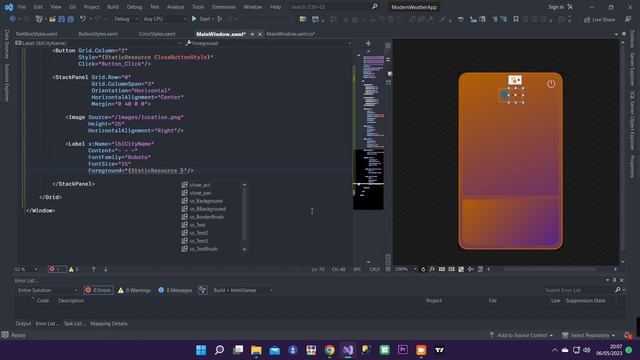
Task: Click the Save toolbar icon
Action: coord(62,19)
